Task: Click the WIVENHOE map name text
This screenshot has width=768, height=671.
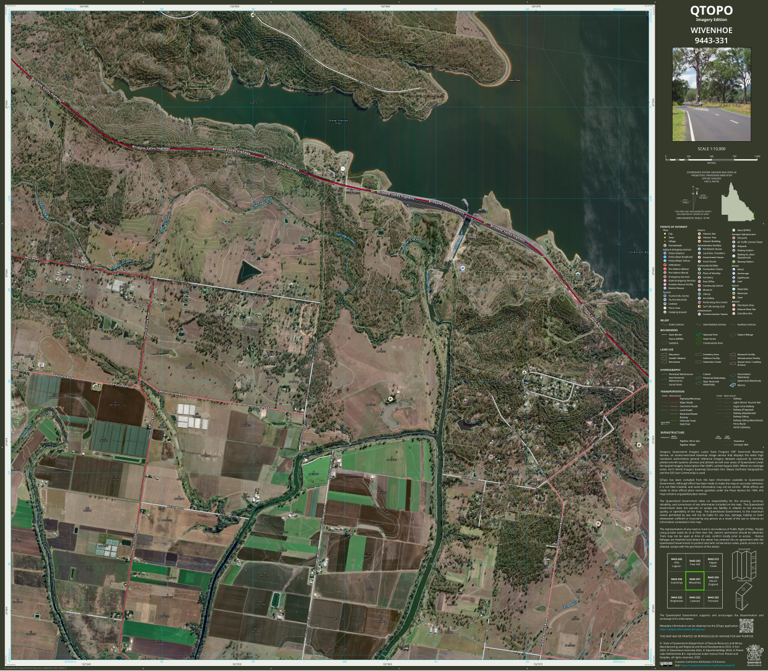Action: (x=711, y=30)
